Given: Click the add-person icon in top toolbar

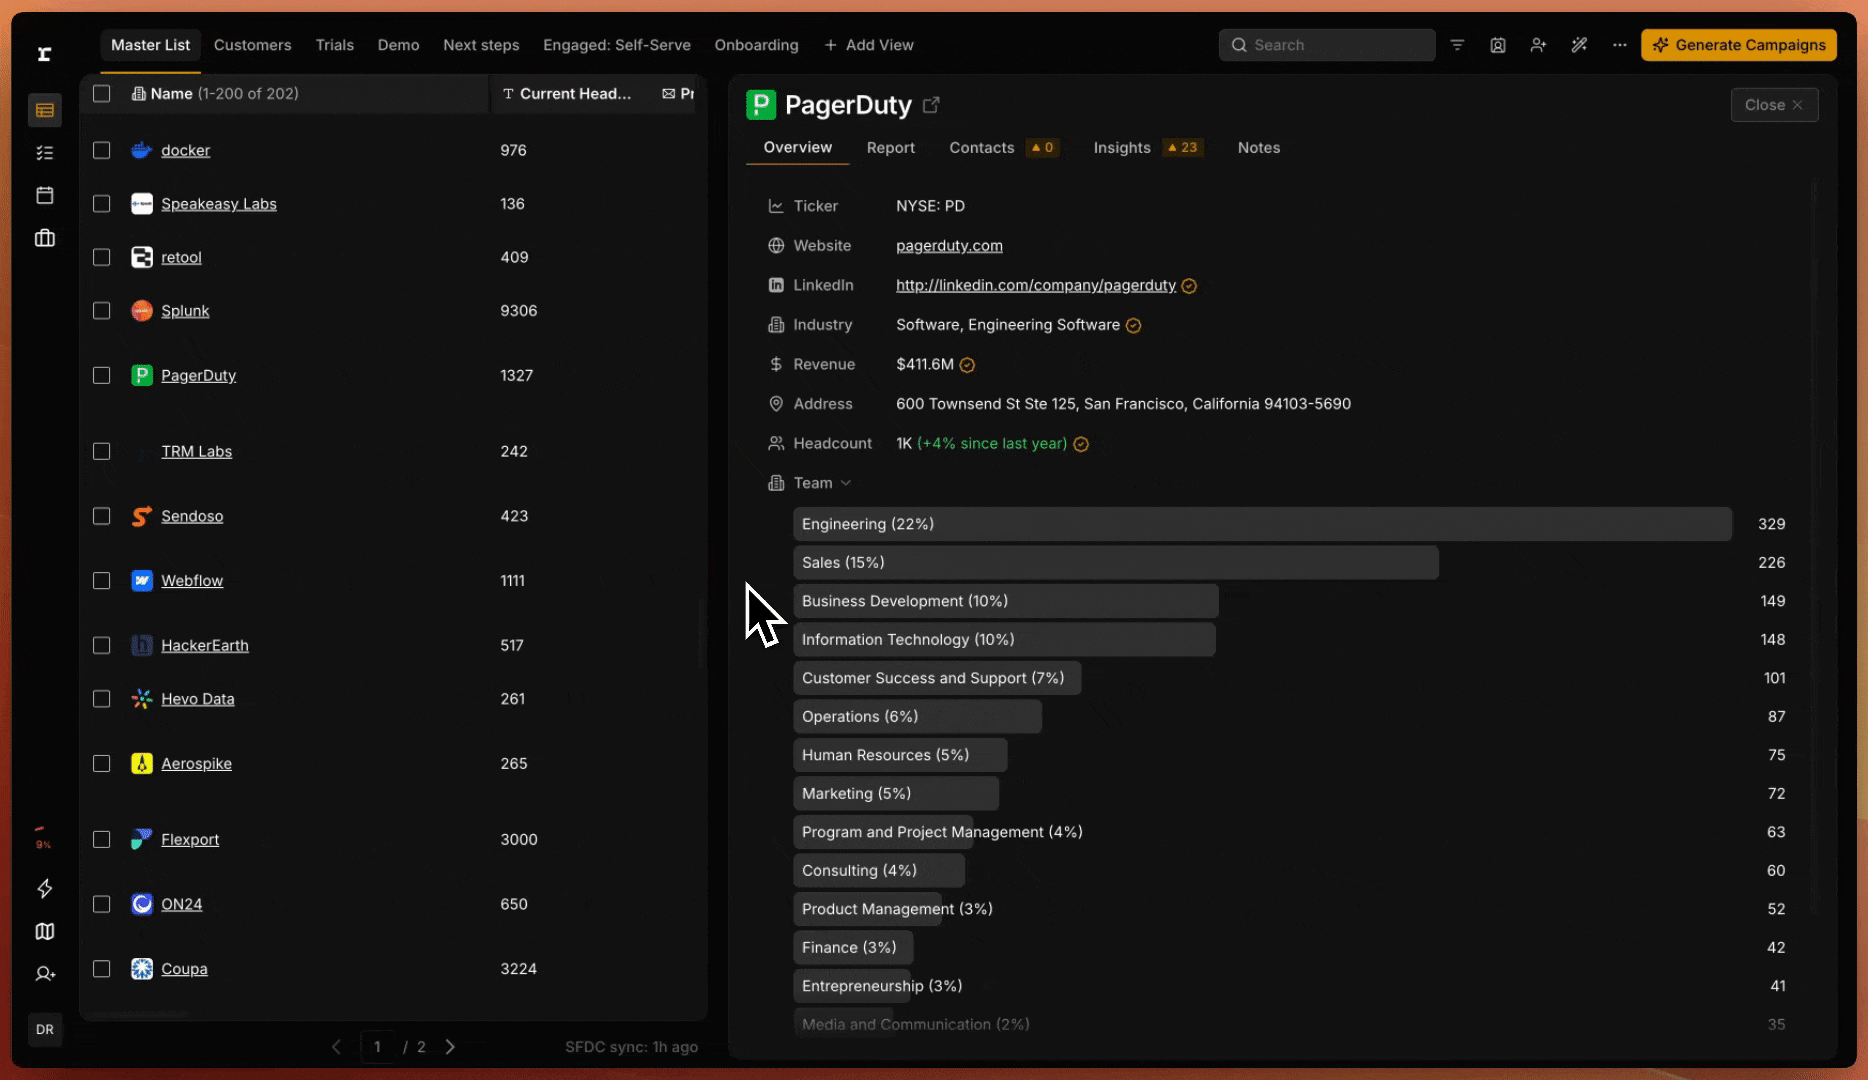Looking at the screenshot, I should tap(1538, 45).
